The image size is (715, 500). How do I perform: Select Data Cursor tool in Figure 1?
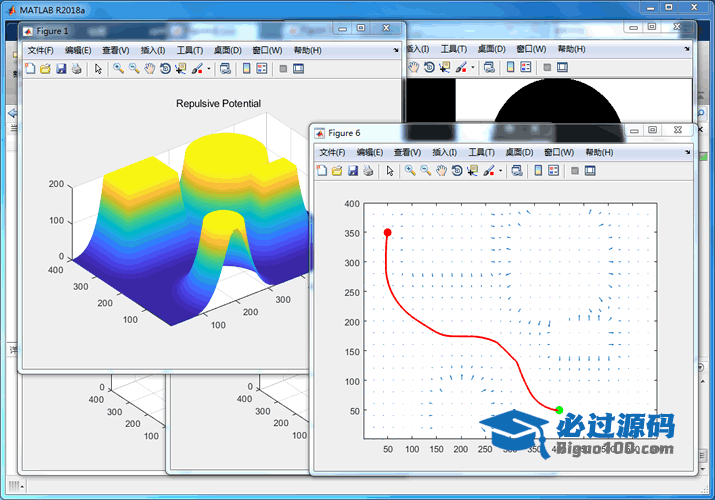[x=181, y=69]
